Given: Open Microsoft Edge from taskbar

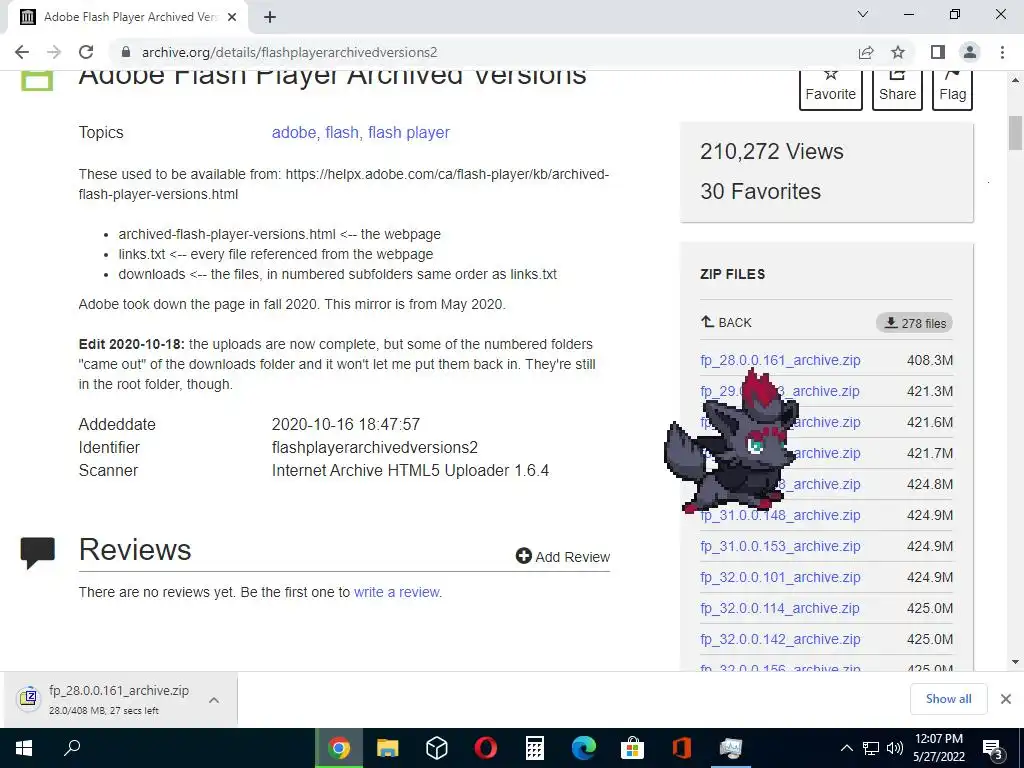Looking at the screenshot, I should point(583,748).
